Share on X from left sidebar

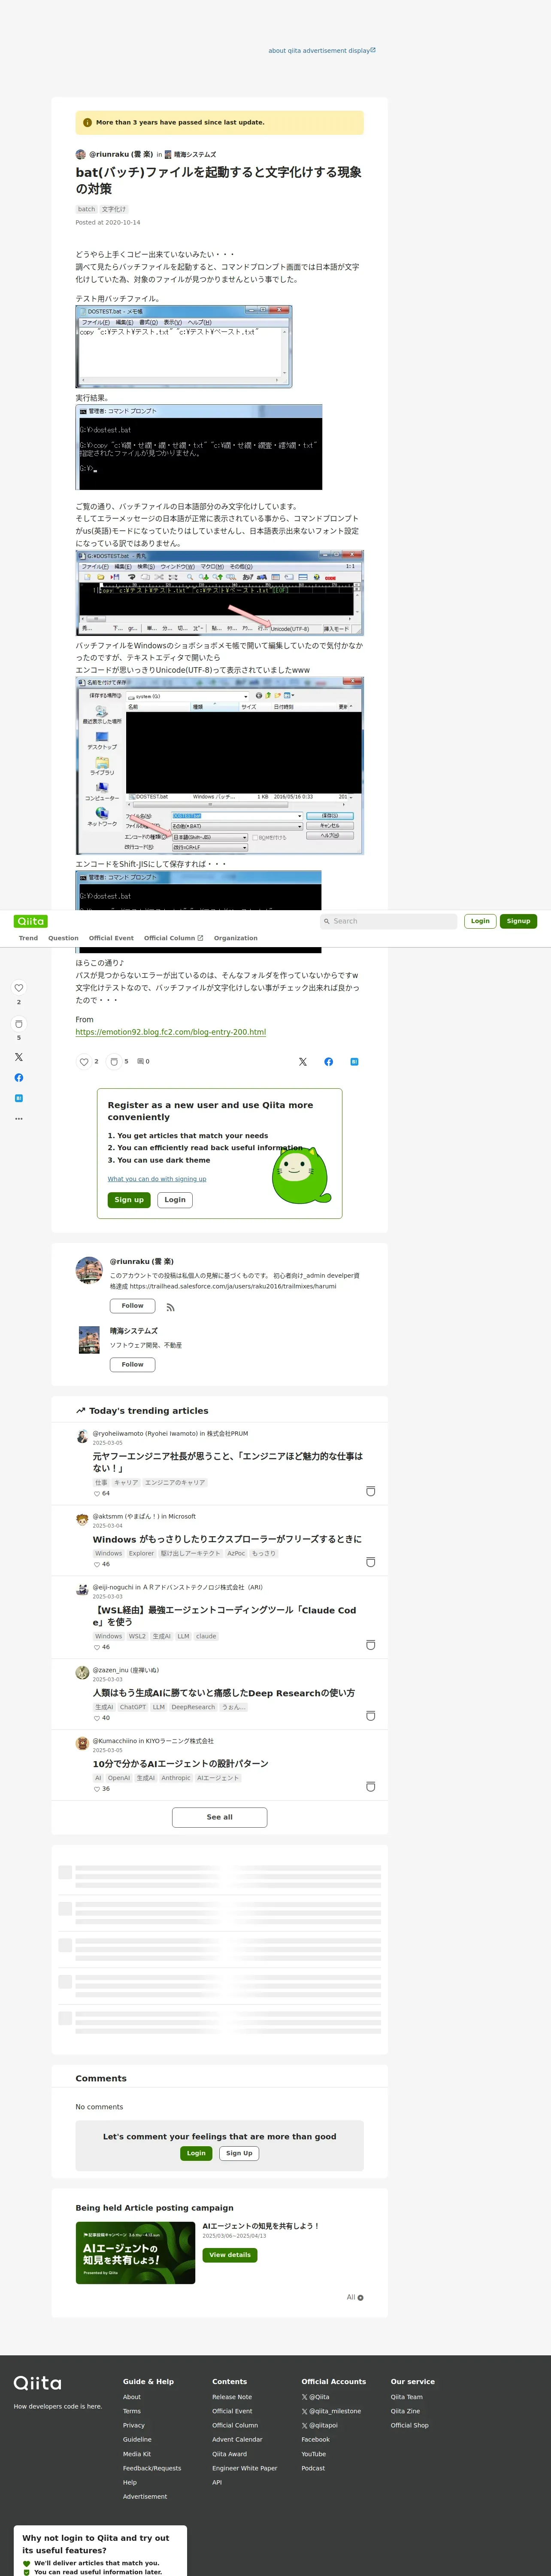coord(19,1057)
